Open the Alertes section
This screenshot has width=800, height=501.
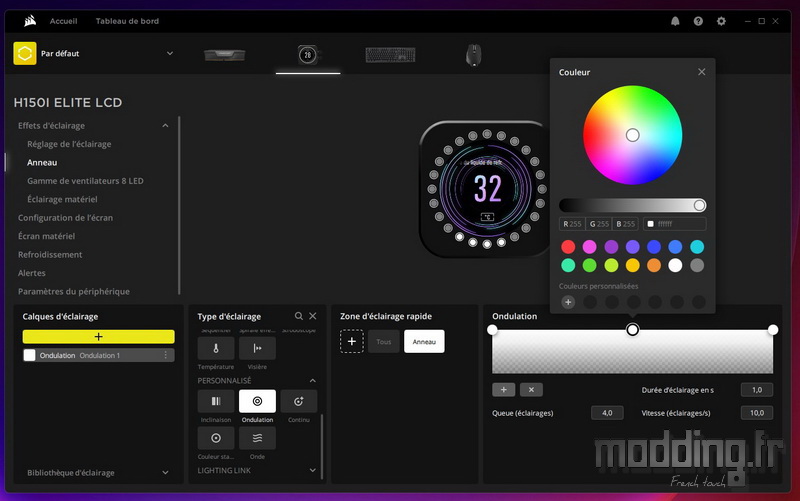coord(32,272)
